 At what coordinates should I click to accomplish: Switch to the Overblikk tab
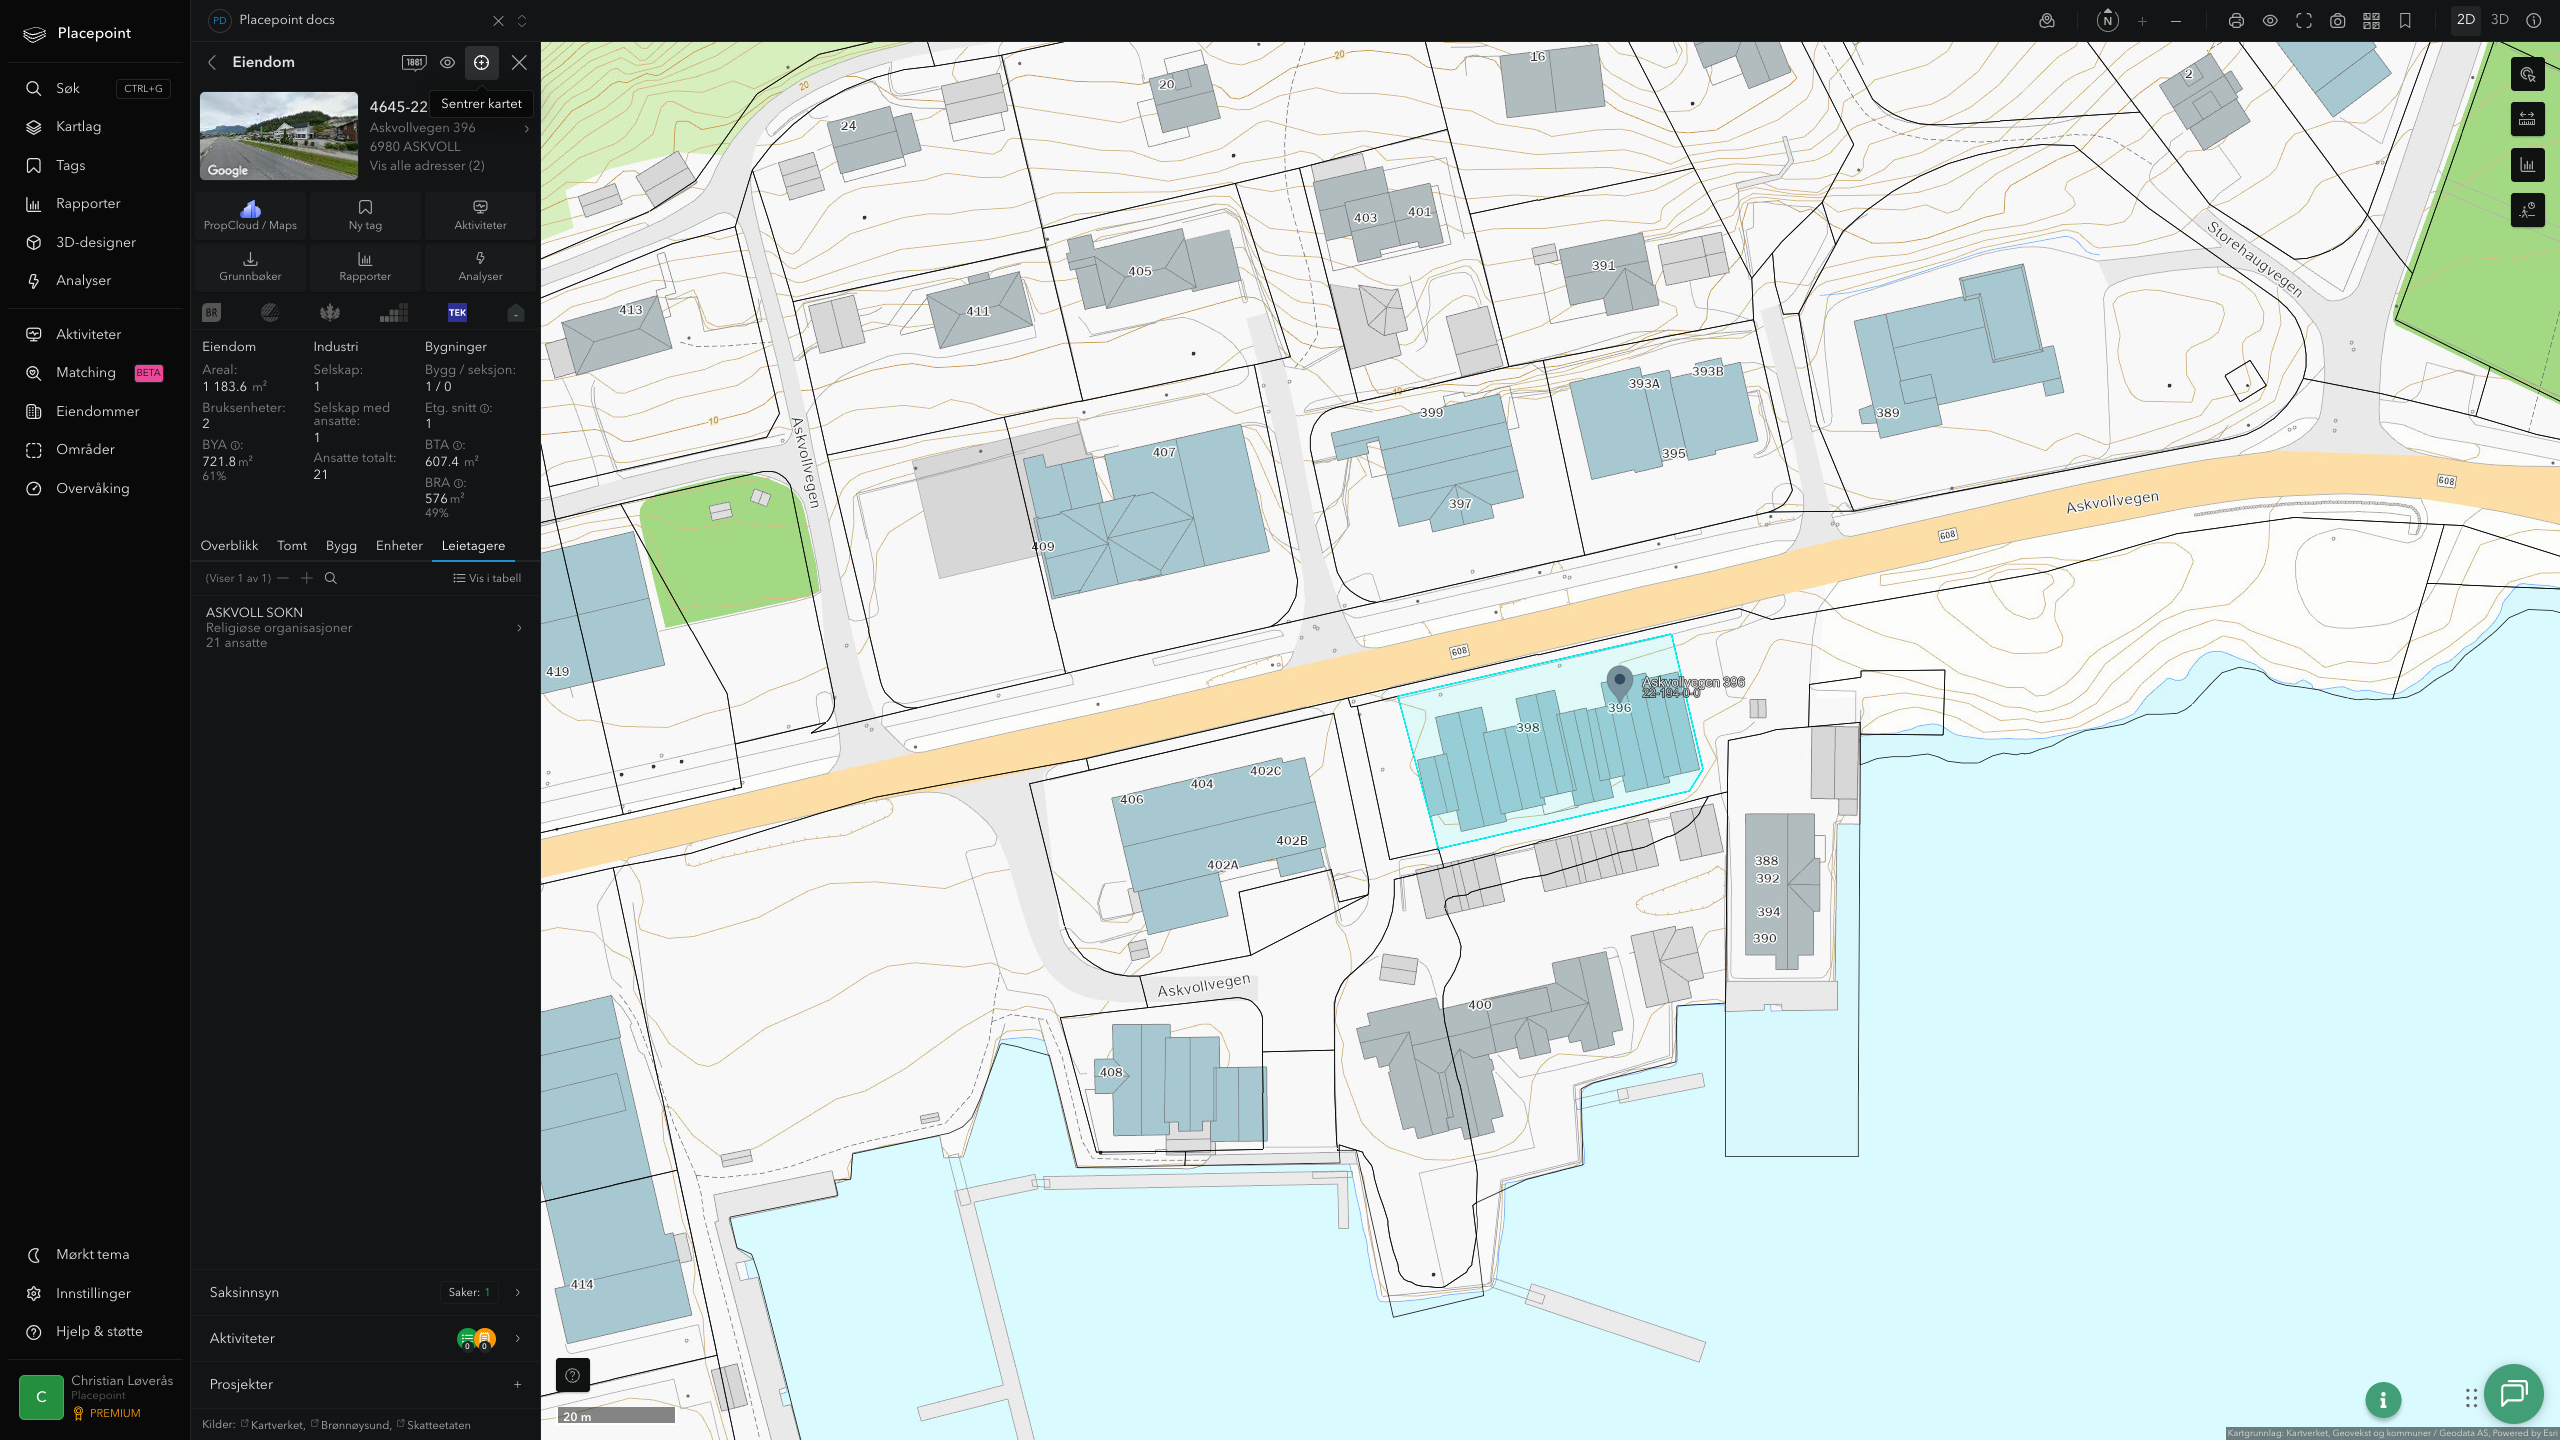[229, 546]
